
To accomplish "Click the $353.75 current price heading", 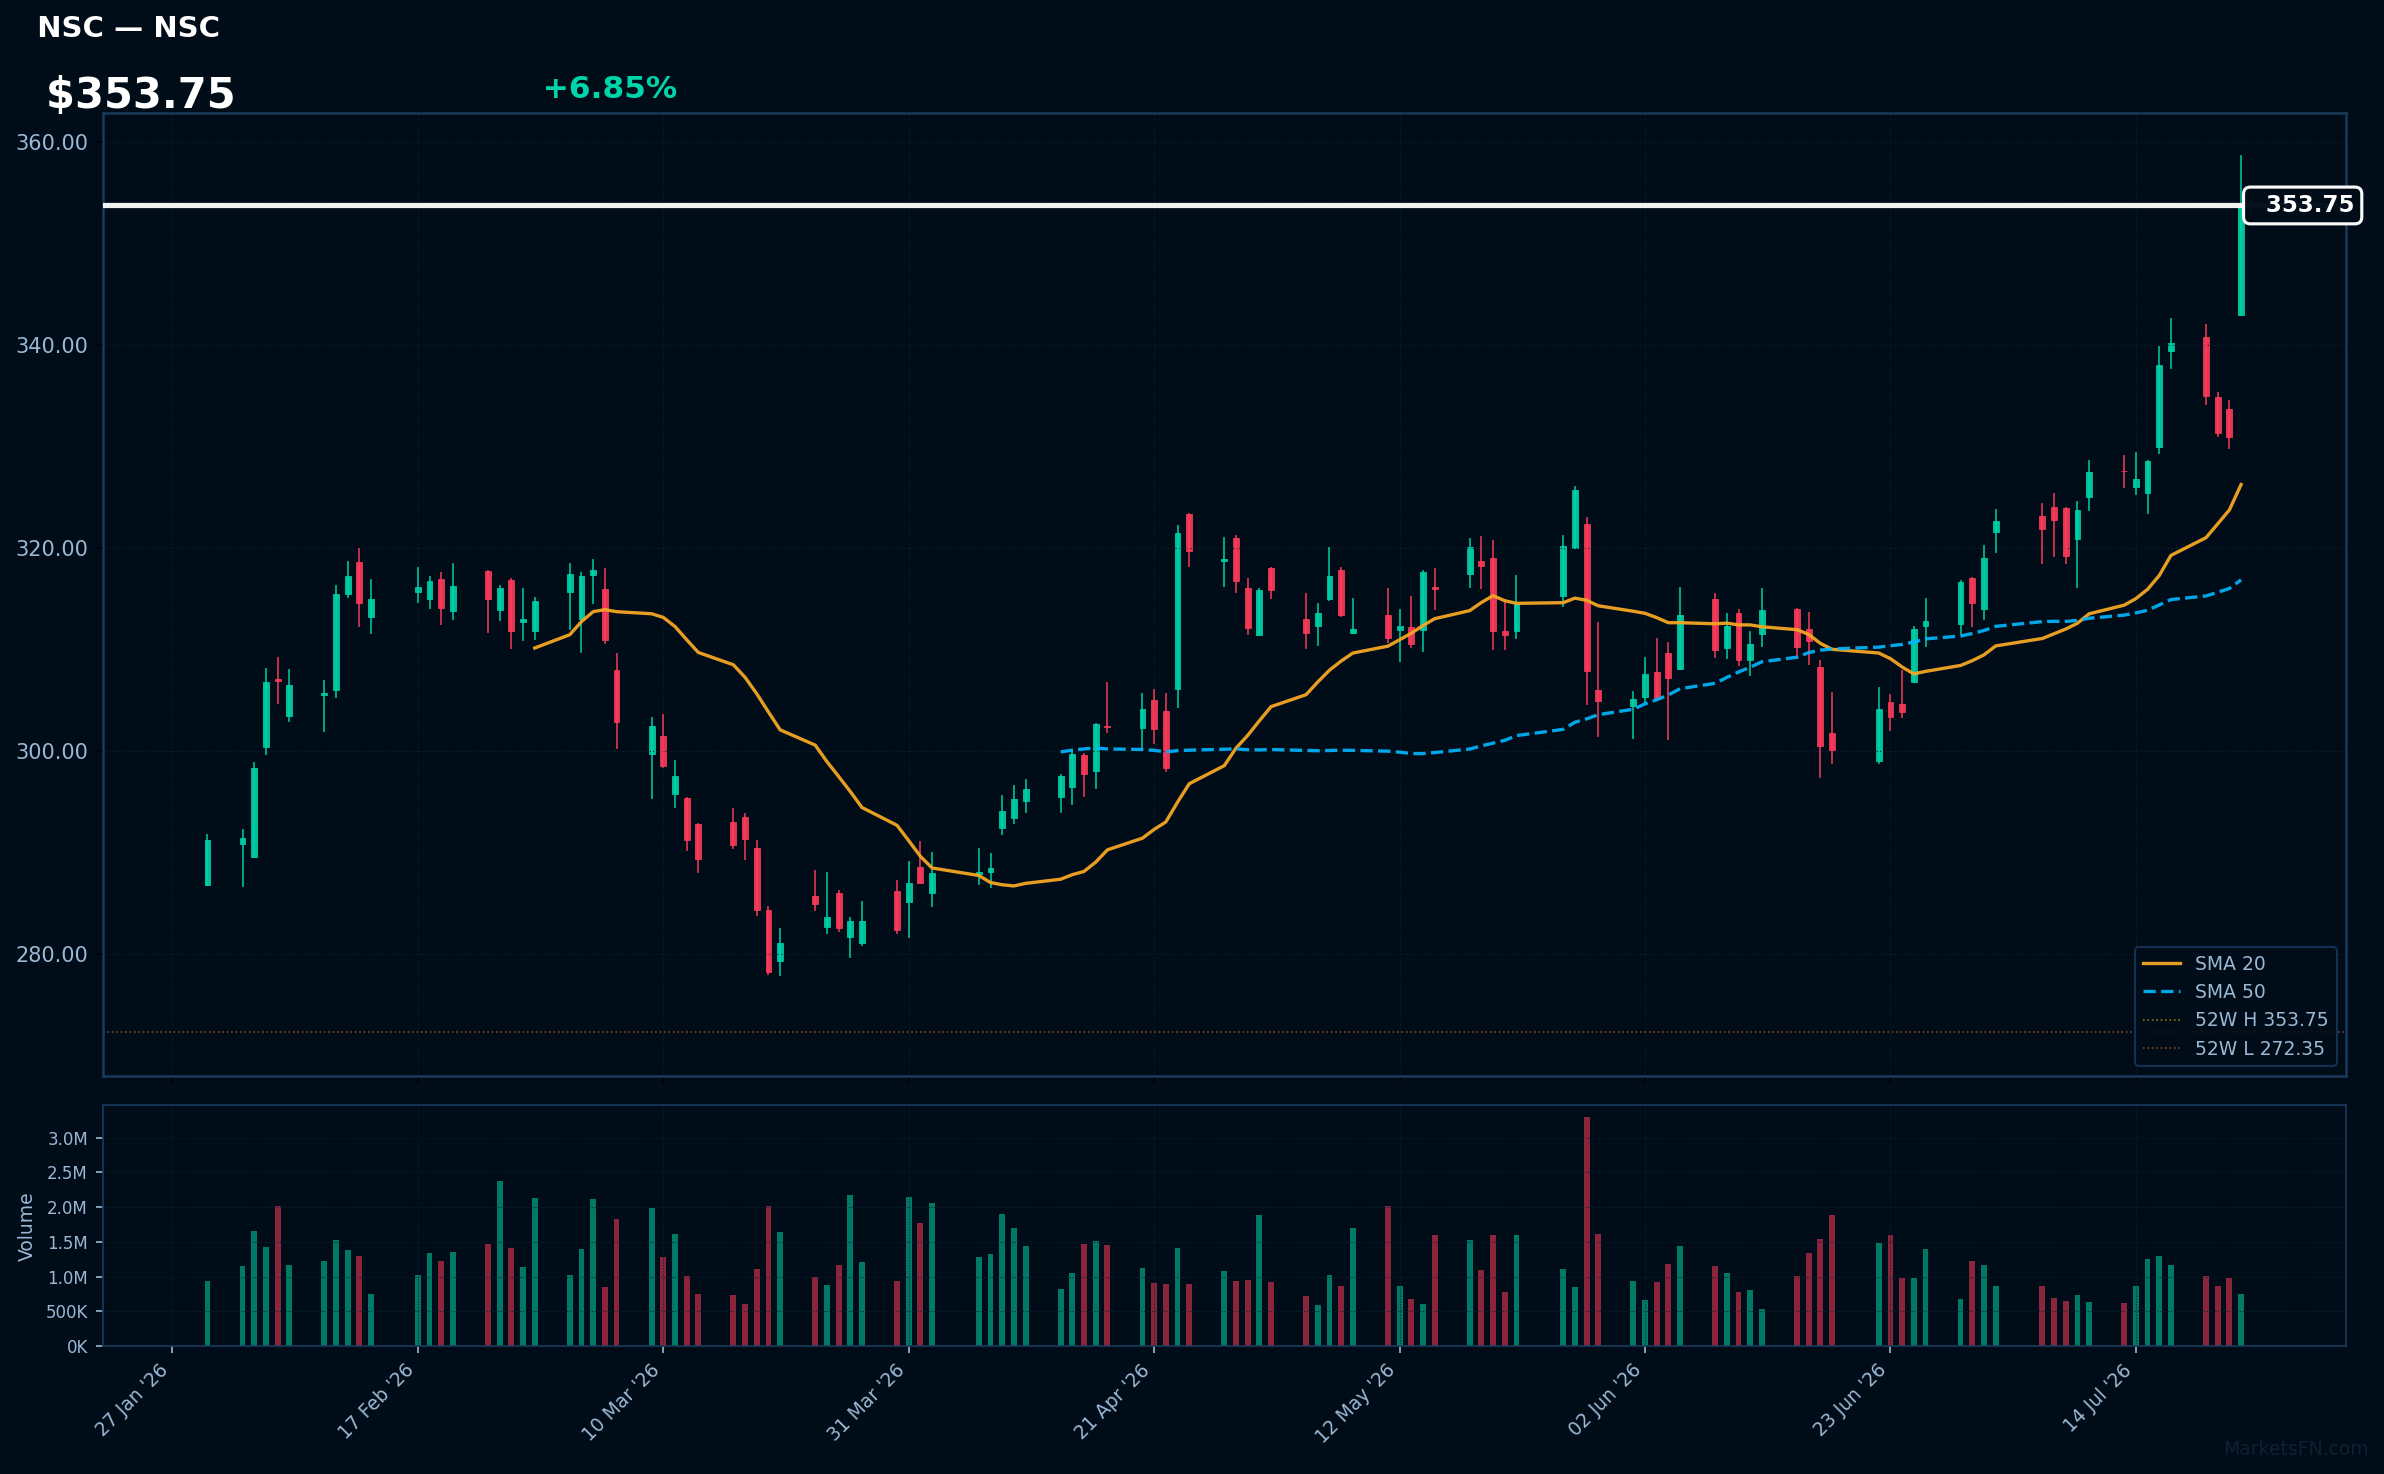I will pos(140,94).
